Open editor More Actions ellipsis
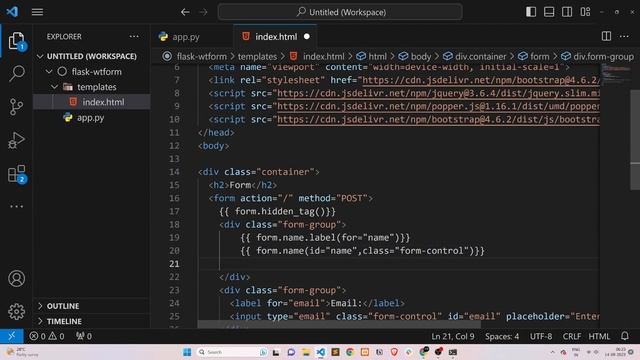The width and height of the screenshot is (640, 360). coord(624,36)
